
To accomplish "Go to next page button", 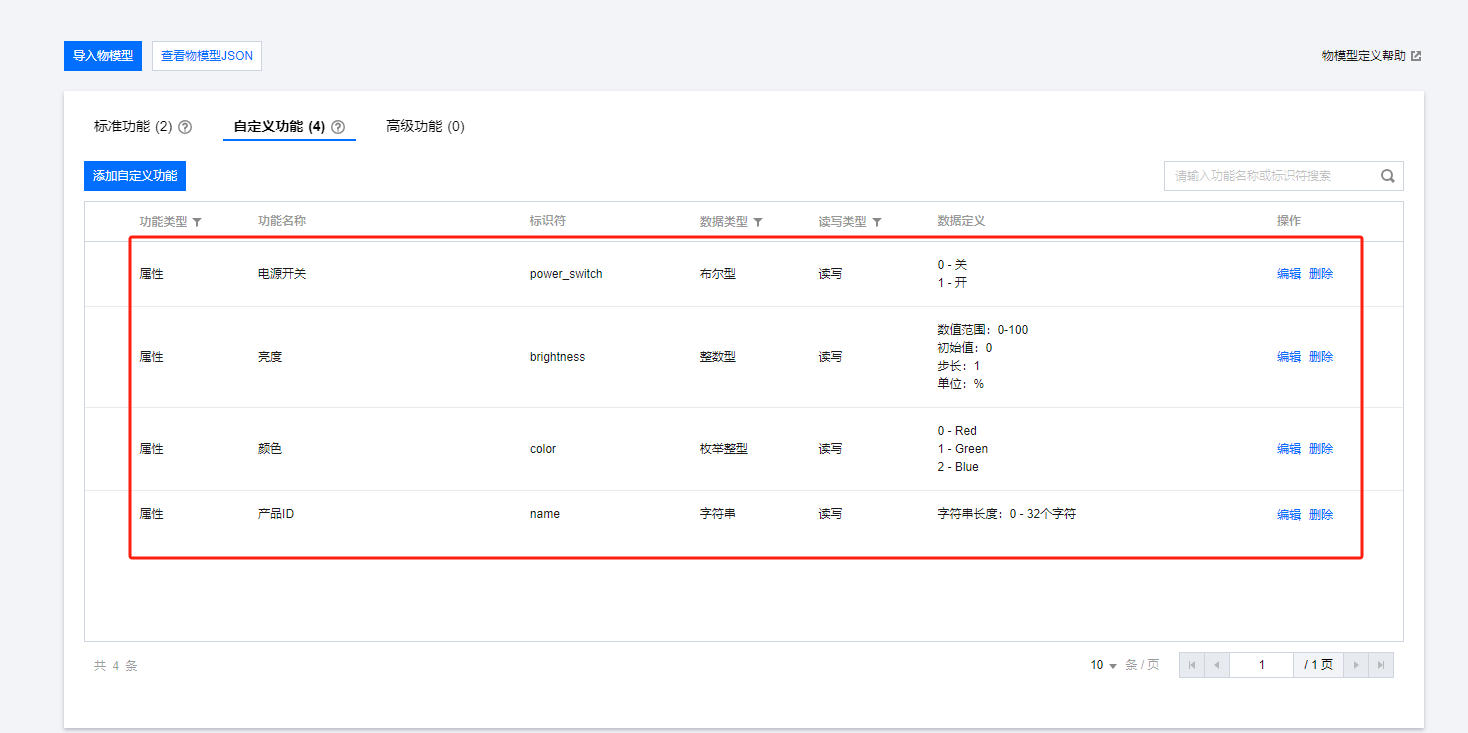I will tap(1356, 665).
